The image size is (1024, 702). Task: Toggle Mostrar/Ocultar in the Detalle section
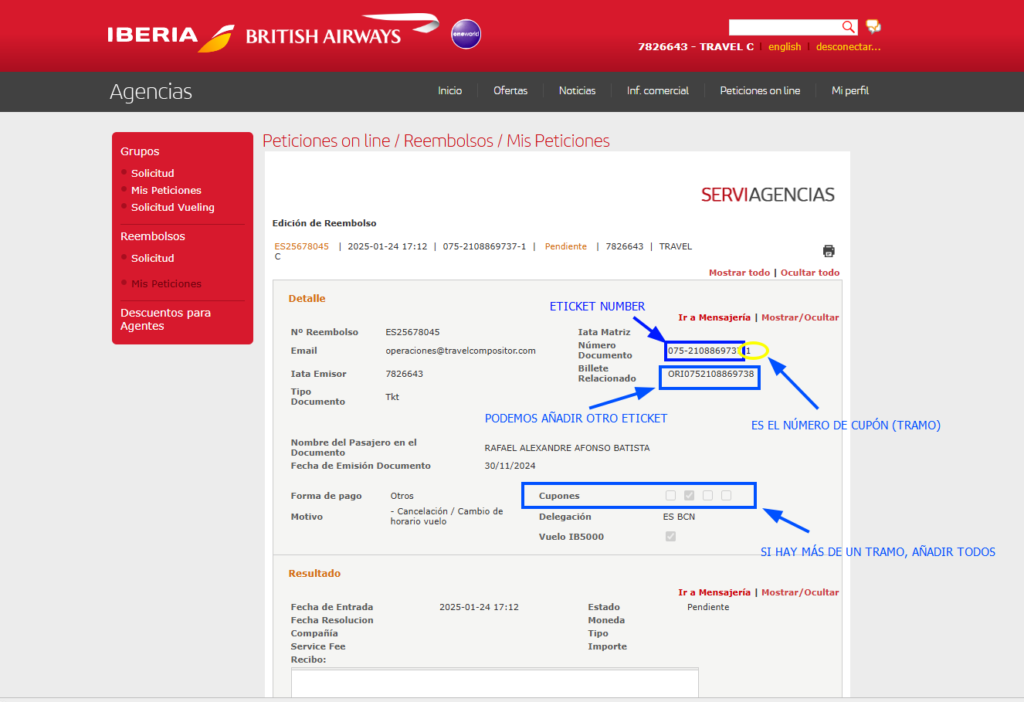tap(800, 317)
